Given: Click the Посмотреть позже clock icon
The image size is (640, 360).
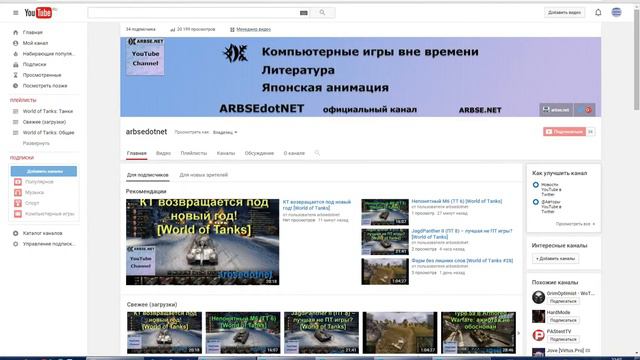Looking at the screenshot, I should click(x=16, y=86).
